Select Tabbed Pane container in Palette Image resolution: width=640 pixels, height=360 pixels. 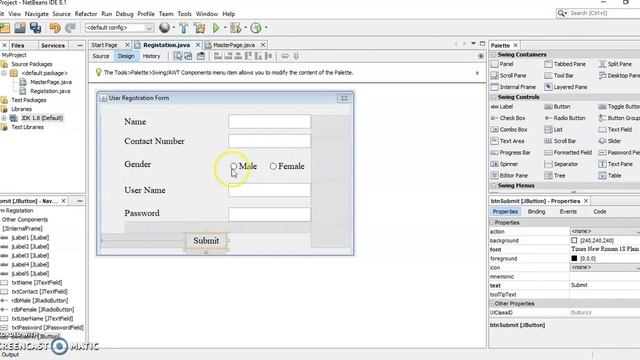click(x=565, y=64)
